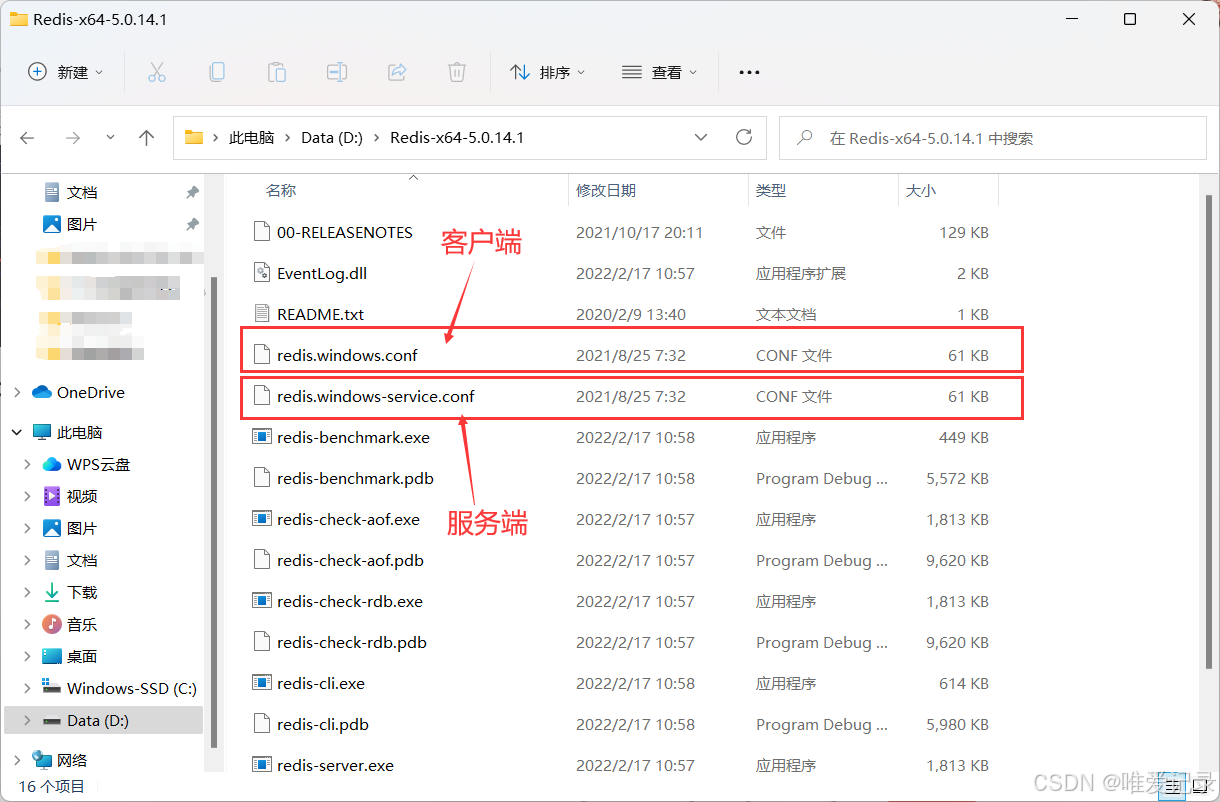1220x802 pixels.
Task: Click the redis-check-aof.exe application icon
Action: point(262,519)
